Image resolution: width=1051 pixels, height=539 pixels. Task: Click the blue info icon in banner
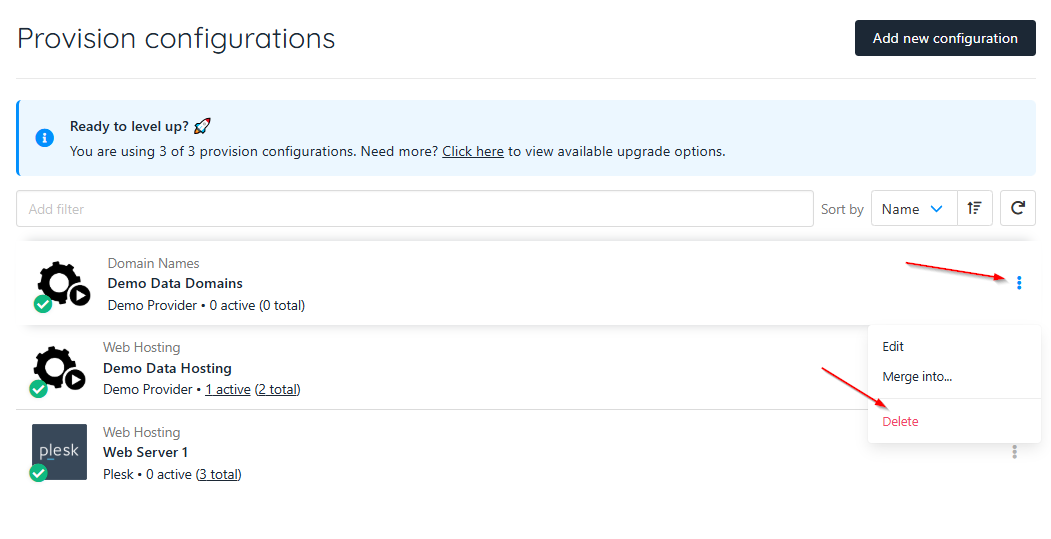[45, 138]
